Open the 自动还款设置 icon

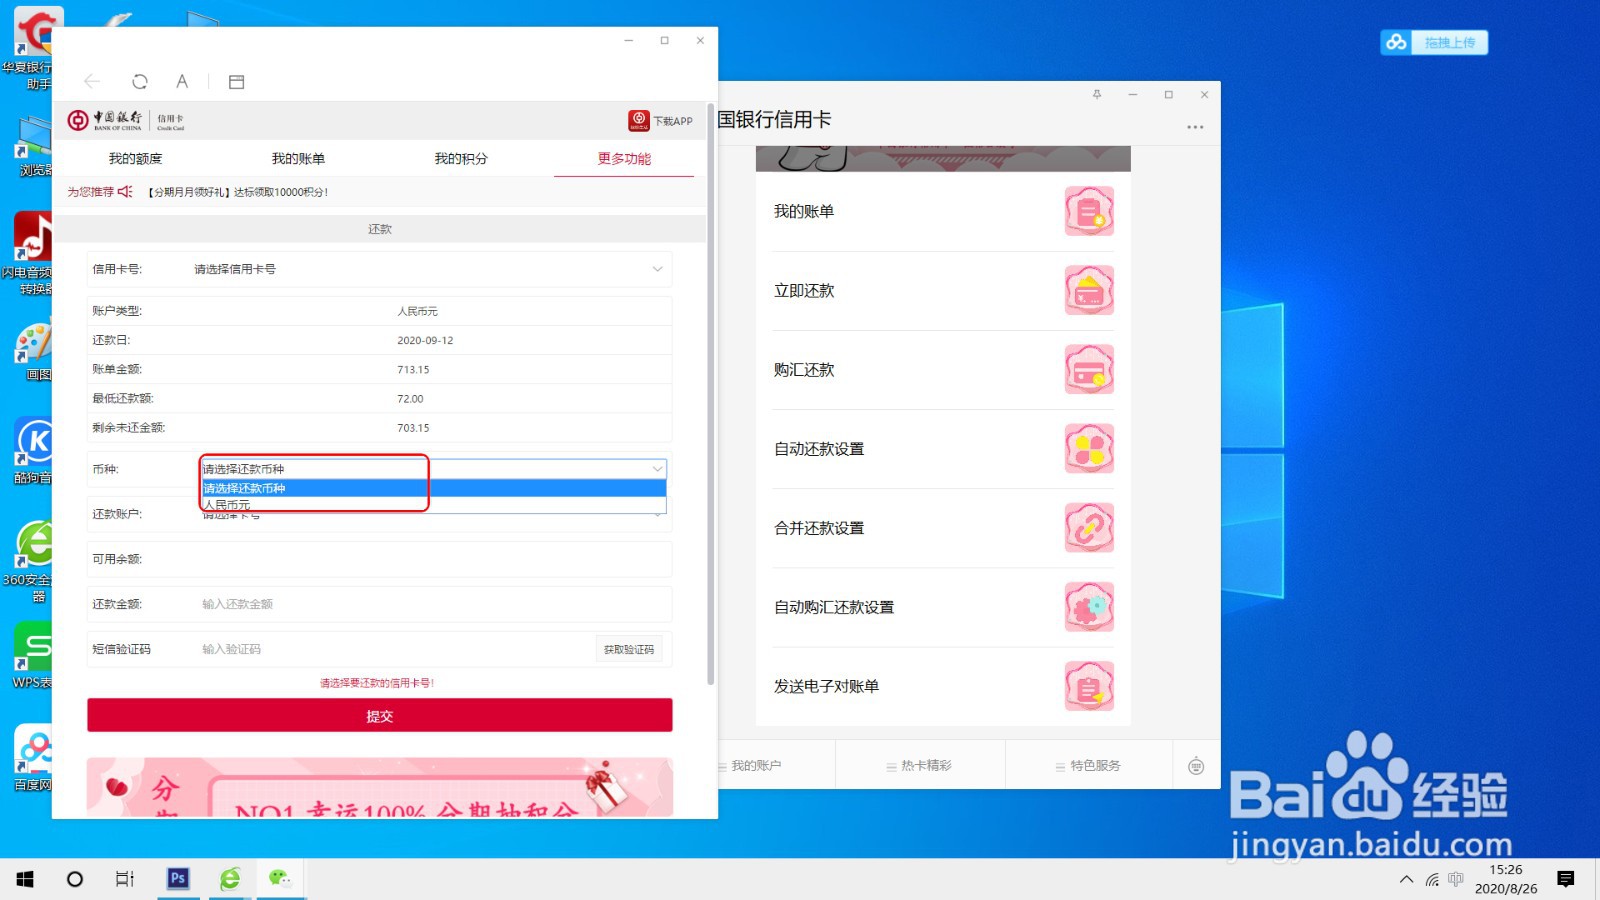(1089, 449)
